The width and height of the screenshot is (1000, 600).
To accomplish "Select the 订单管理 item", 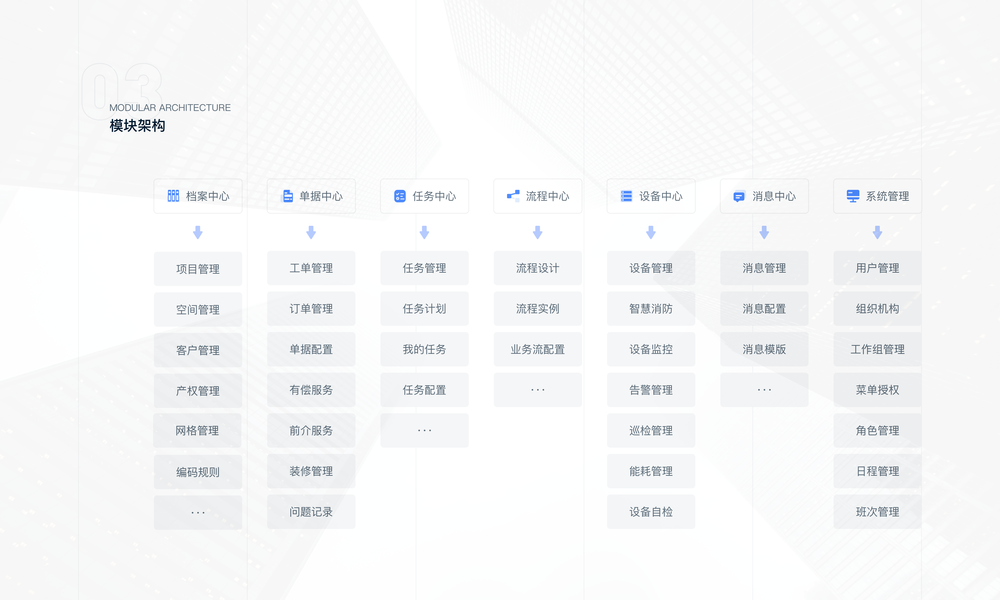I will click(311, 309).
